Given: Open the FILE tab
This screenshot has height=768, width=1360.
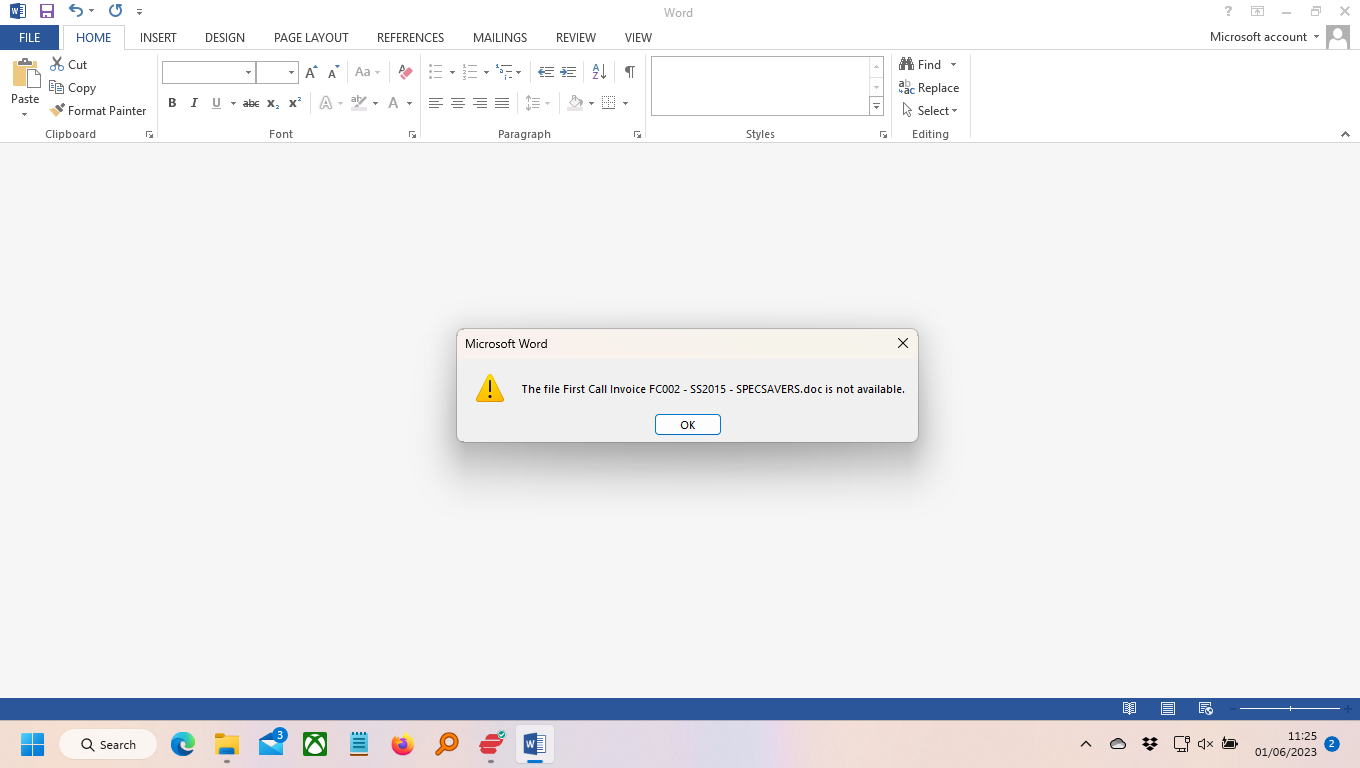Looking at the screenshot, I should click(x=30, y=37).
